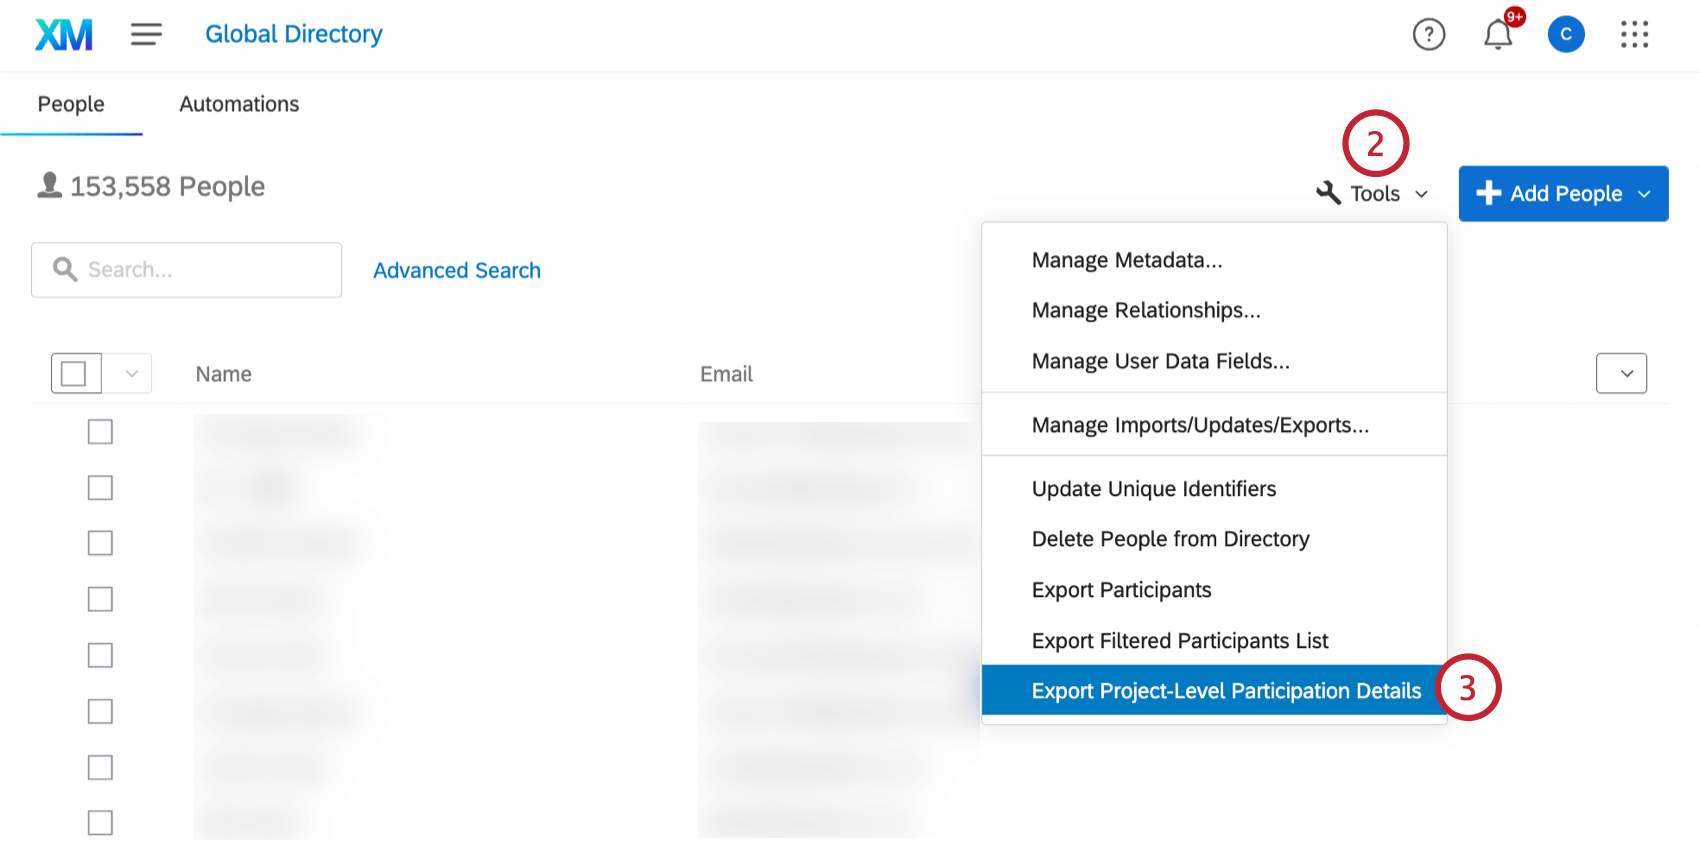Choose Manage Metadata from Tools menu

(x=1127, y=260)
